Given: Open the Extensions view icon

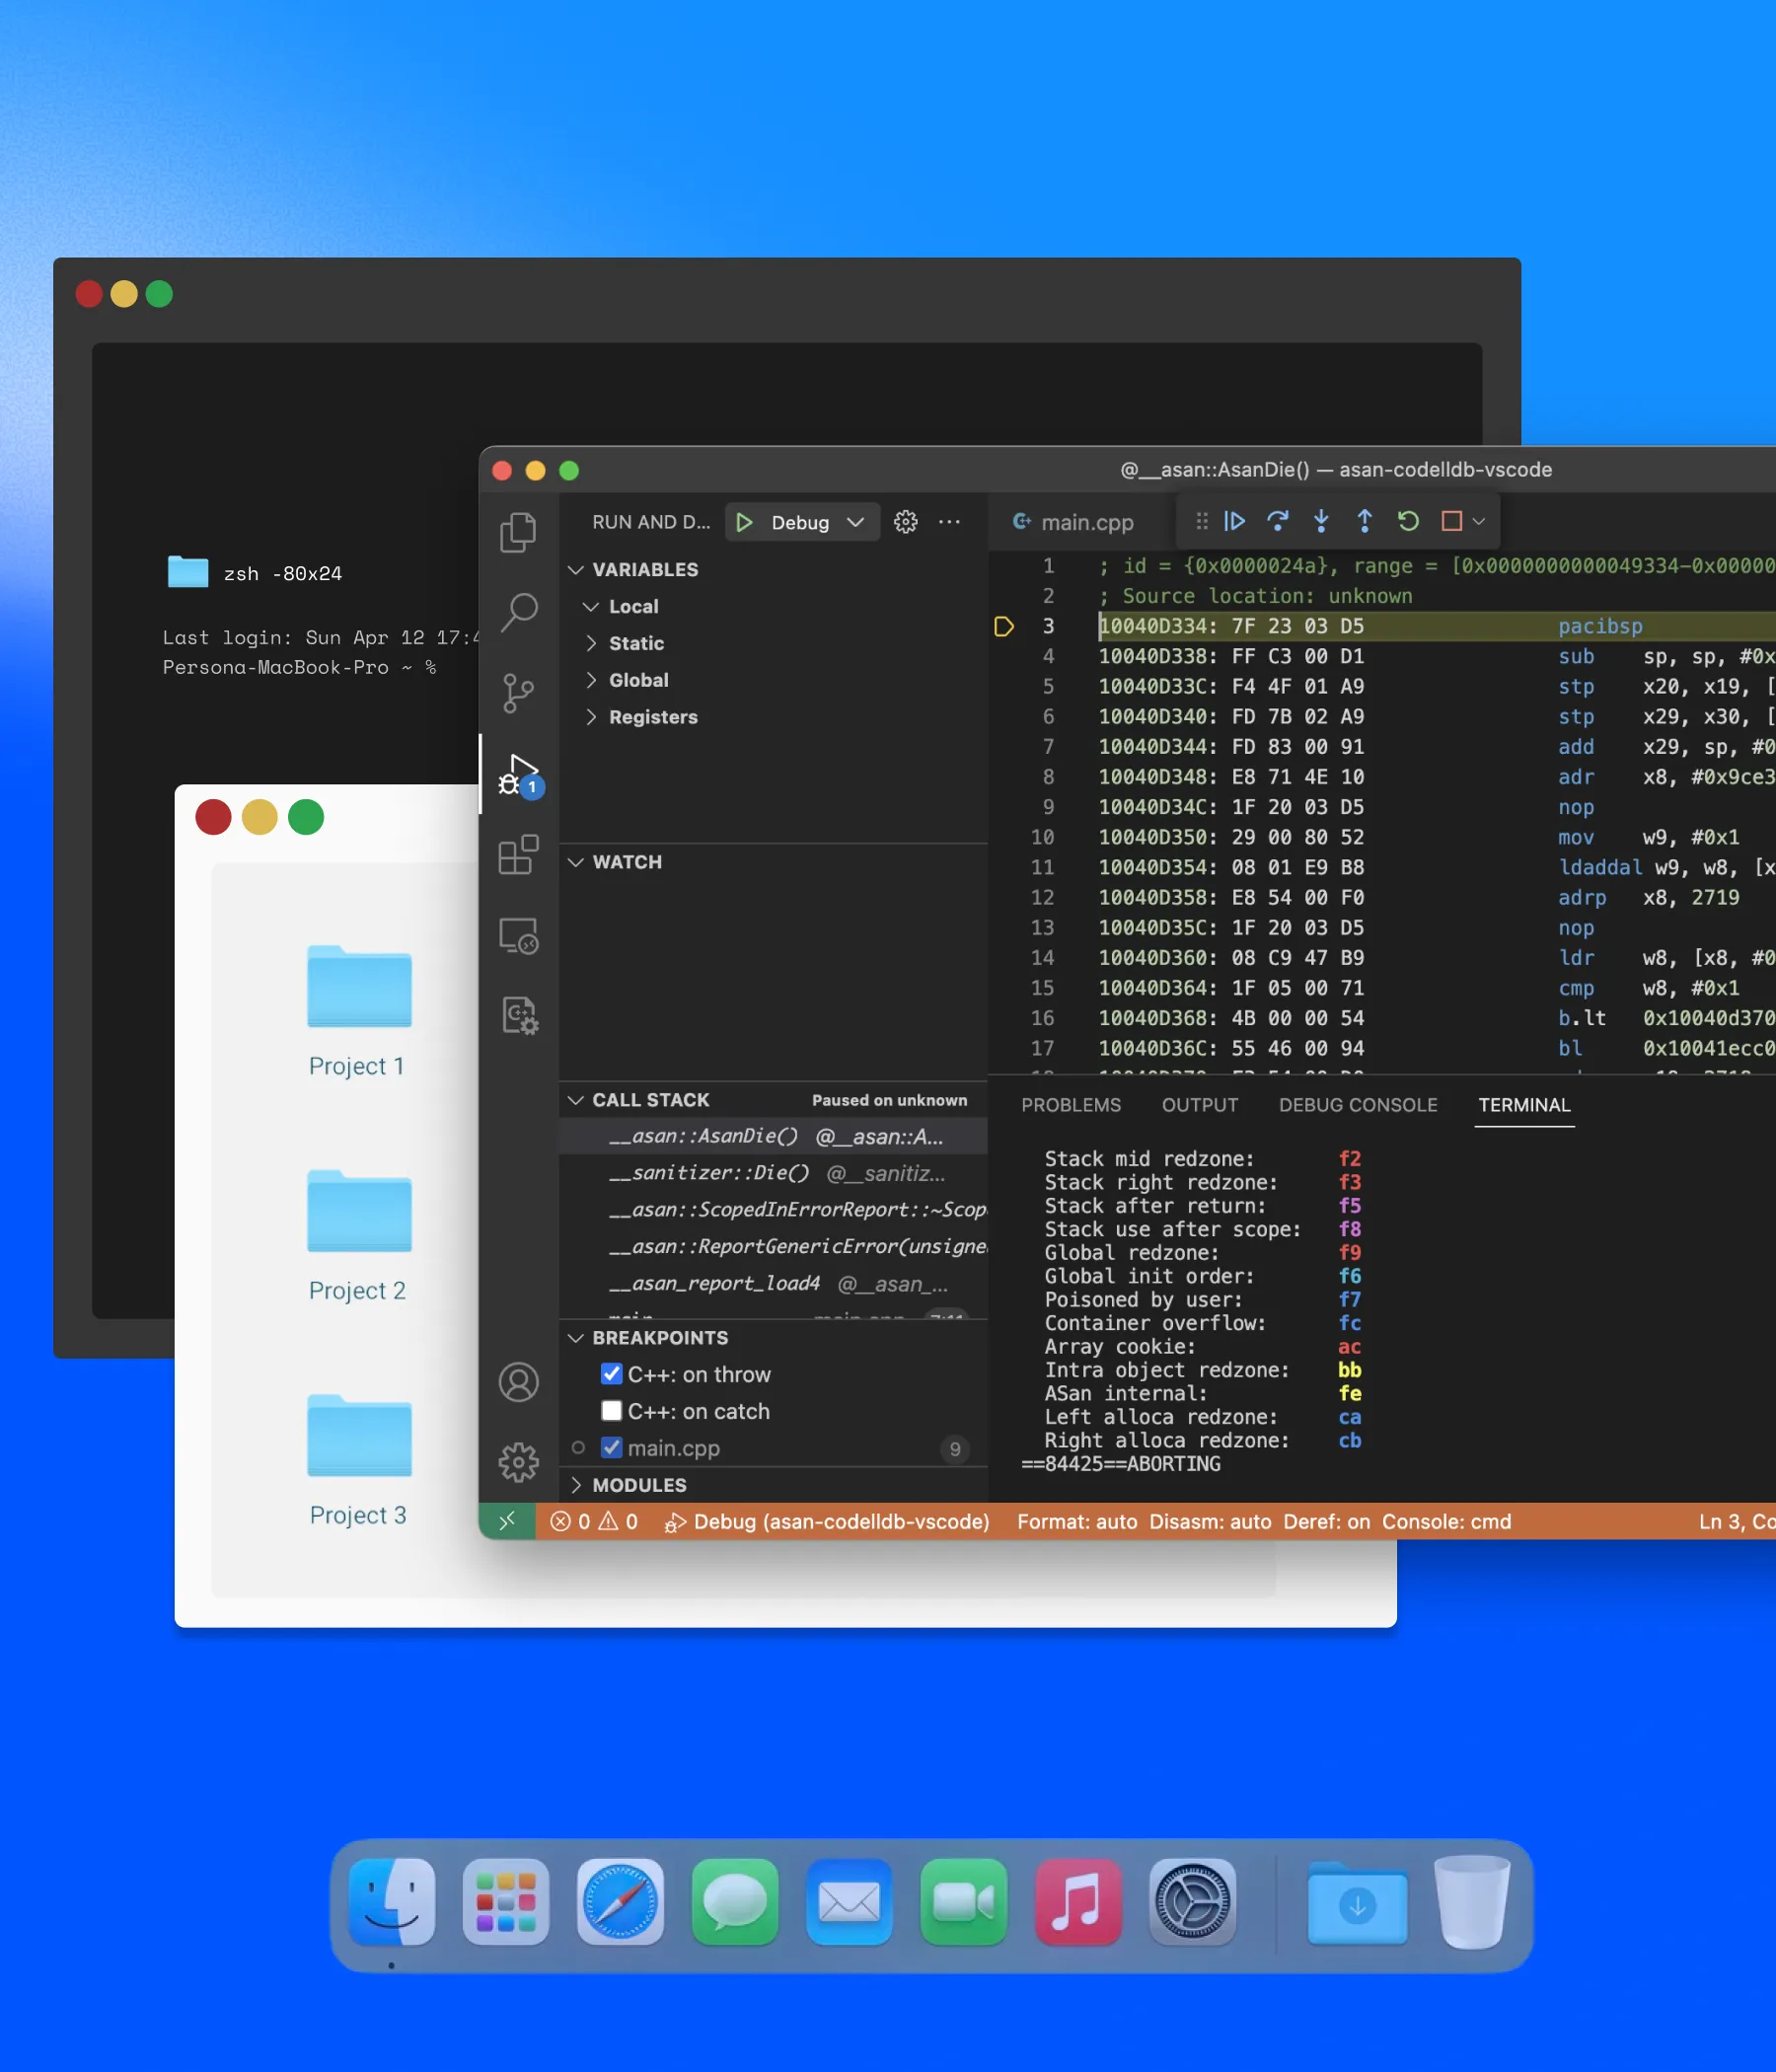Looking at the screenshot, I should (518, 855).
